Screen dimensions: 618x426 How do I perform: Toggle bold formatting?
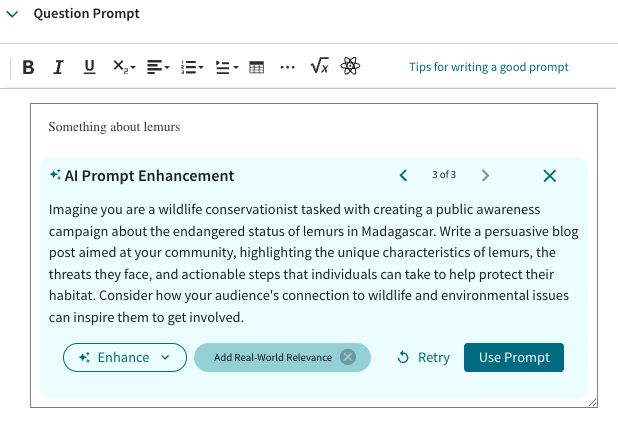tap(28, 67)
